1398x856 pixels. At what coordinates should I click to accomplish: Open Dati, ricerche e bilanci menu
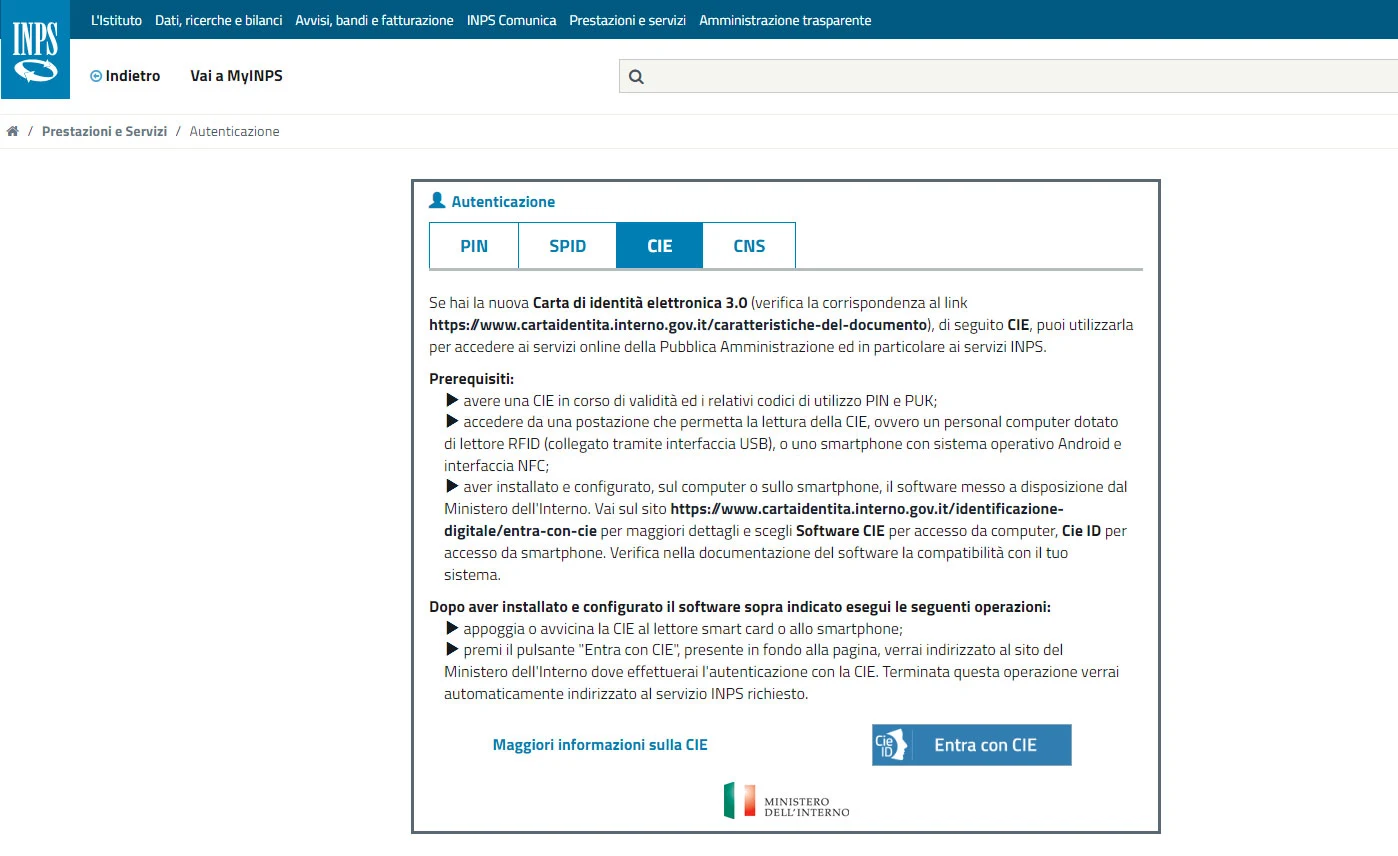pos(219,20)
